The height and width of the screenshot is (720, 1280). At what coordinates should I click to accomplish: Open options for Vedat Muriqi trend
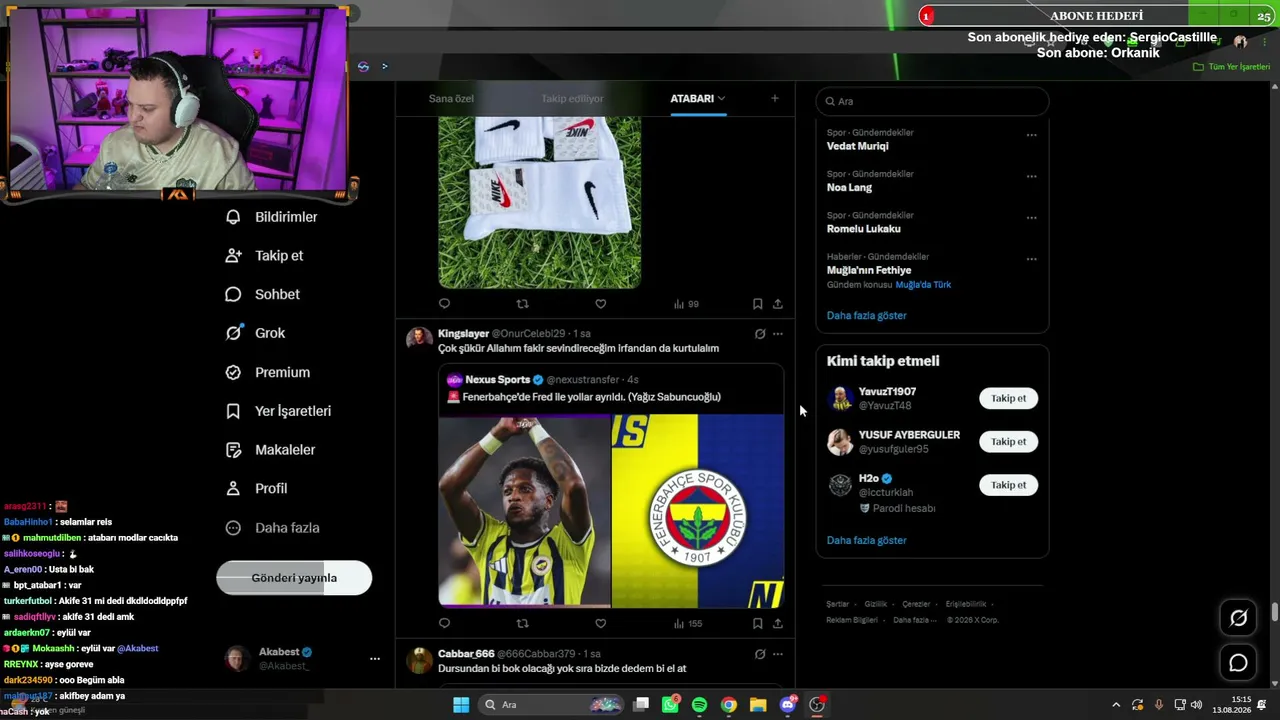tap(1032, 135)
